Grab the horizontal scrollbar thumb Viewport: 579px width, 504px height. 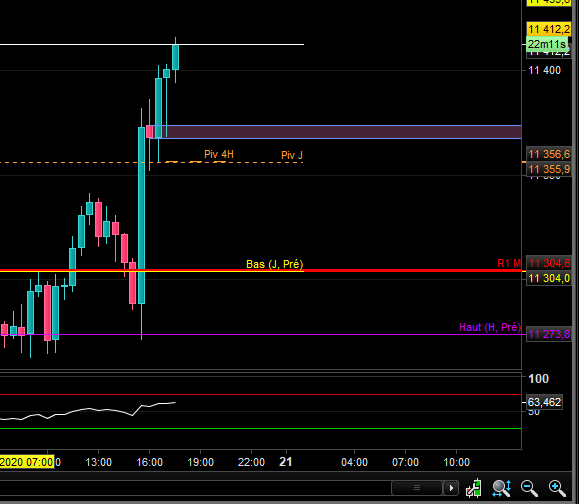coord(417,488)
